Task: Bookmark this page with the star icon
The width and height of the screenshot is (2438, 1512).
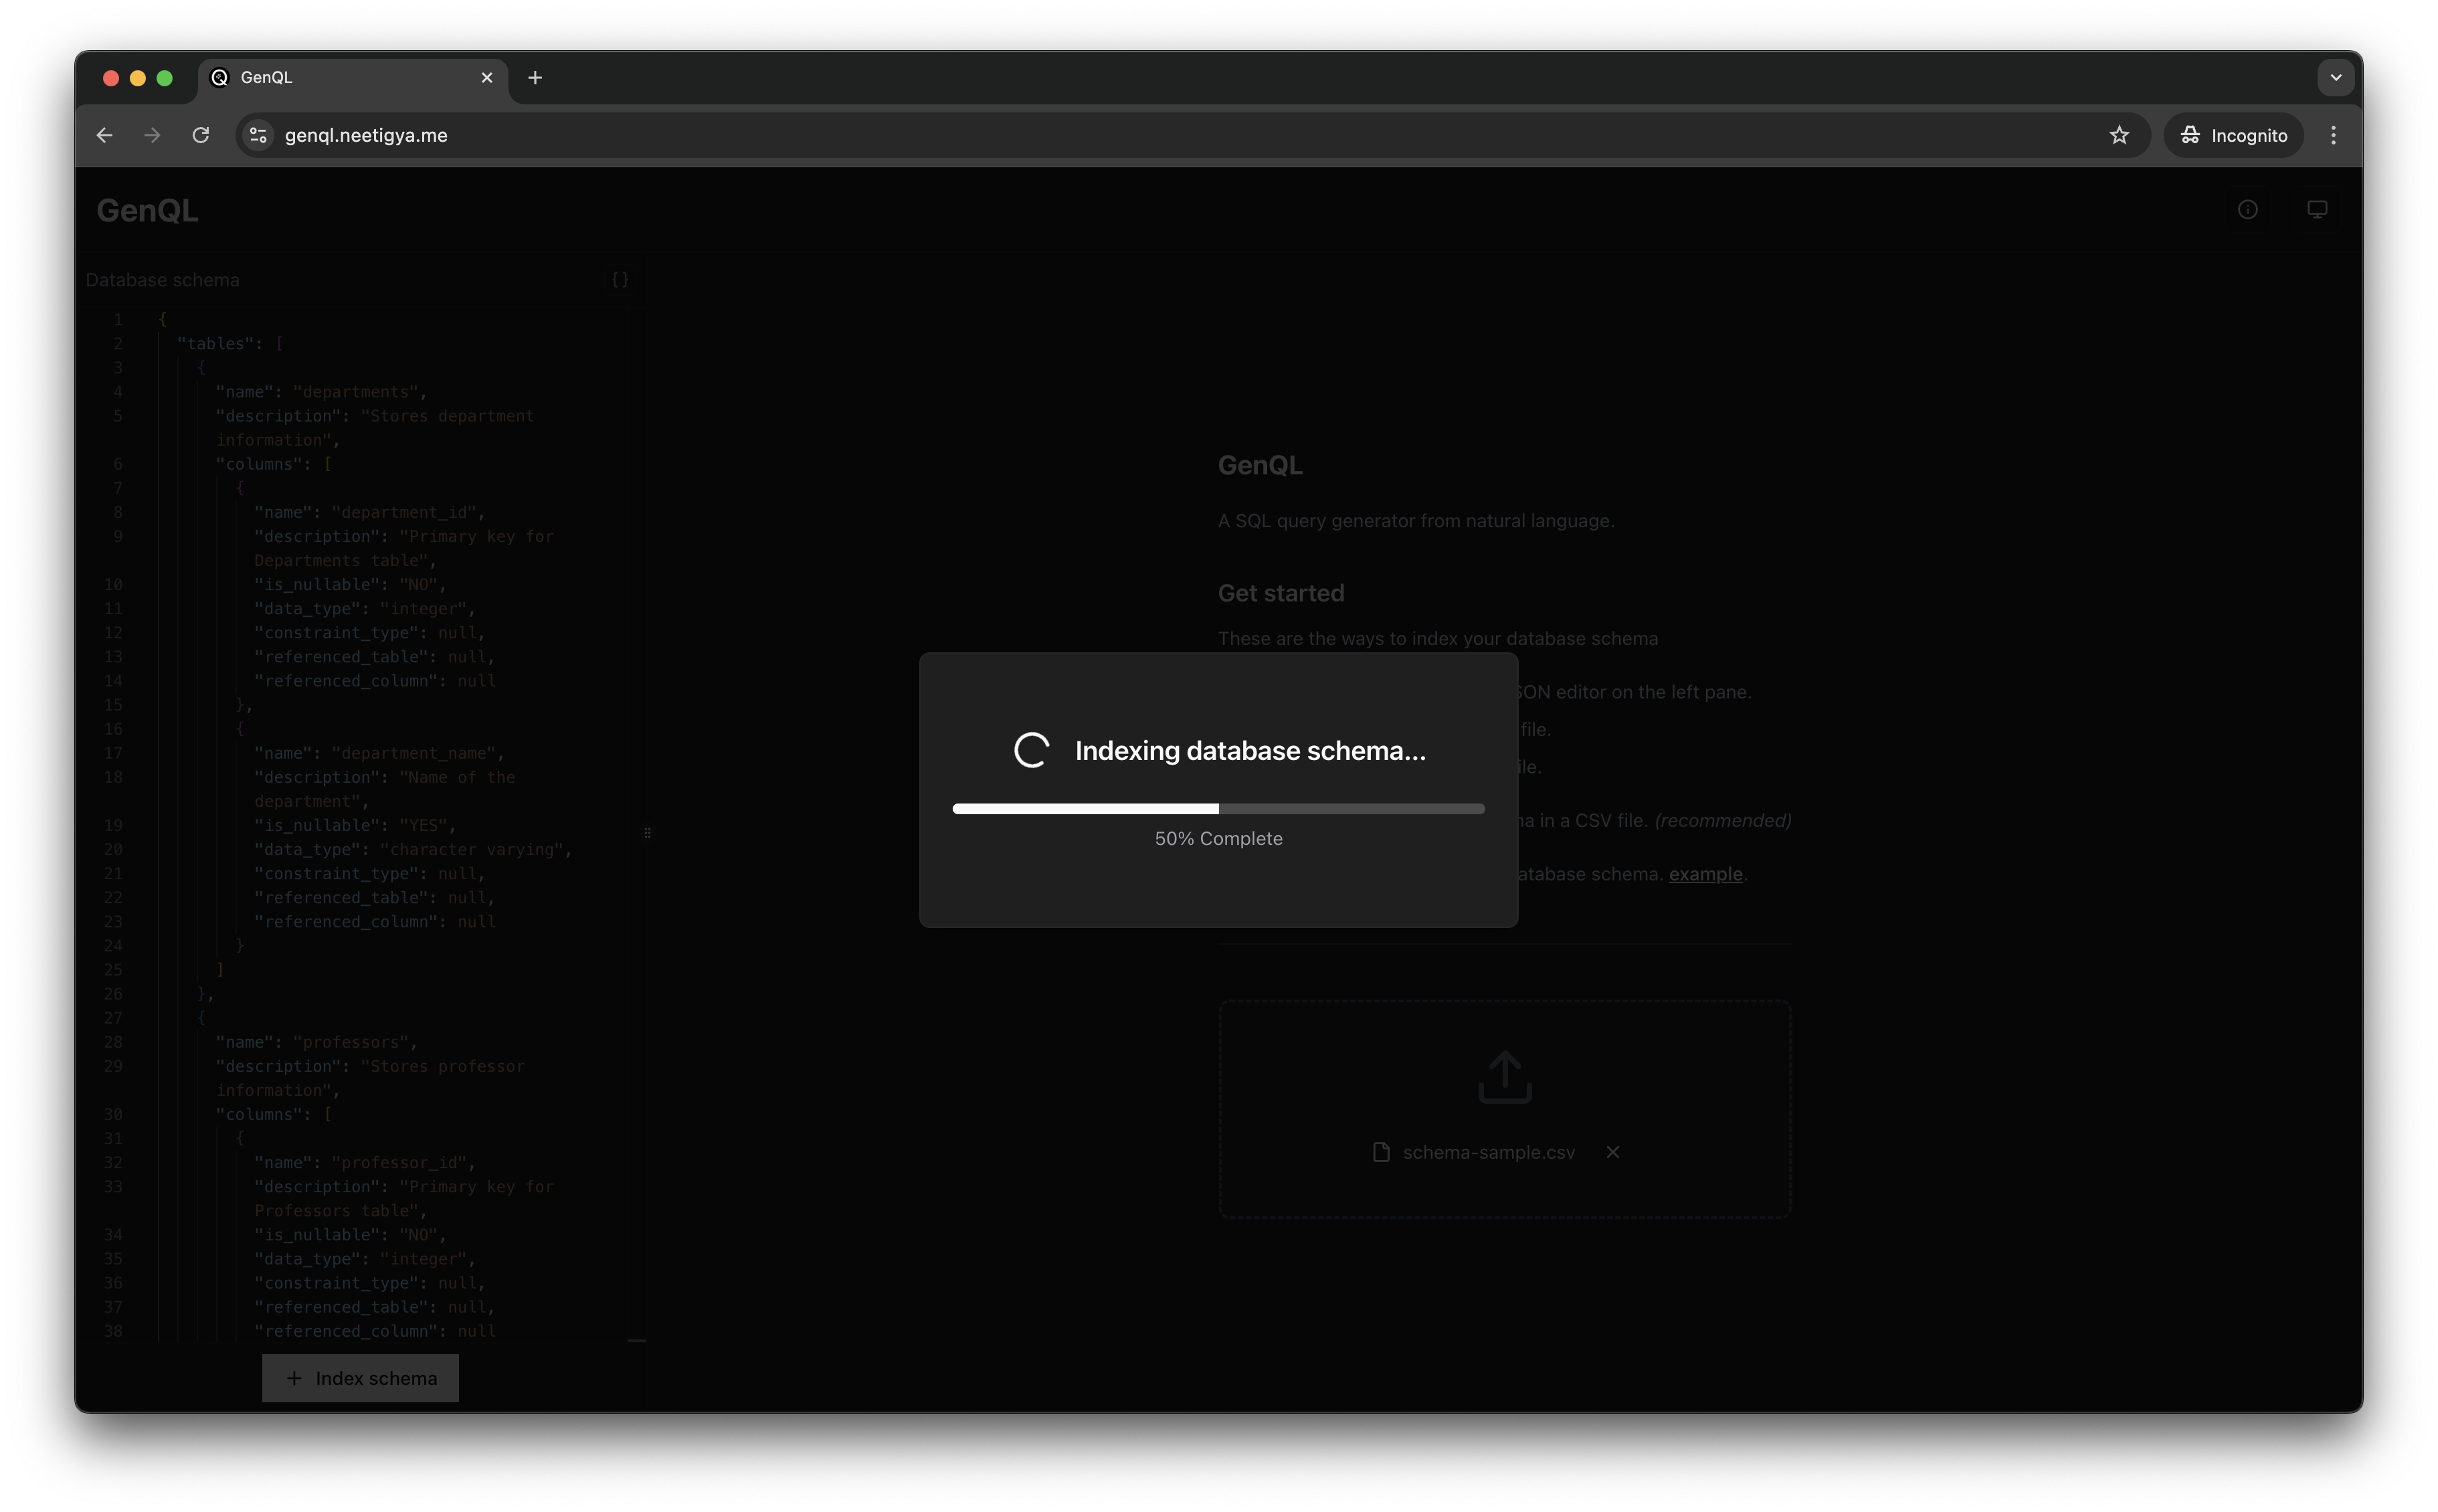Action: [x=2119, y=135]
